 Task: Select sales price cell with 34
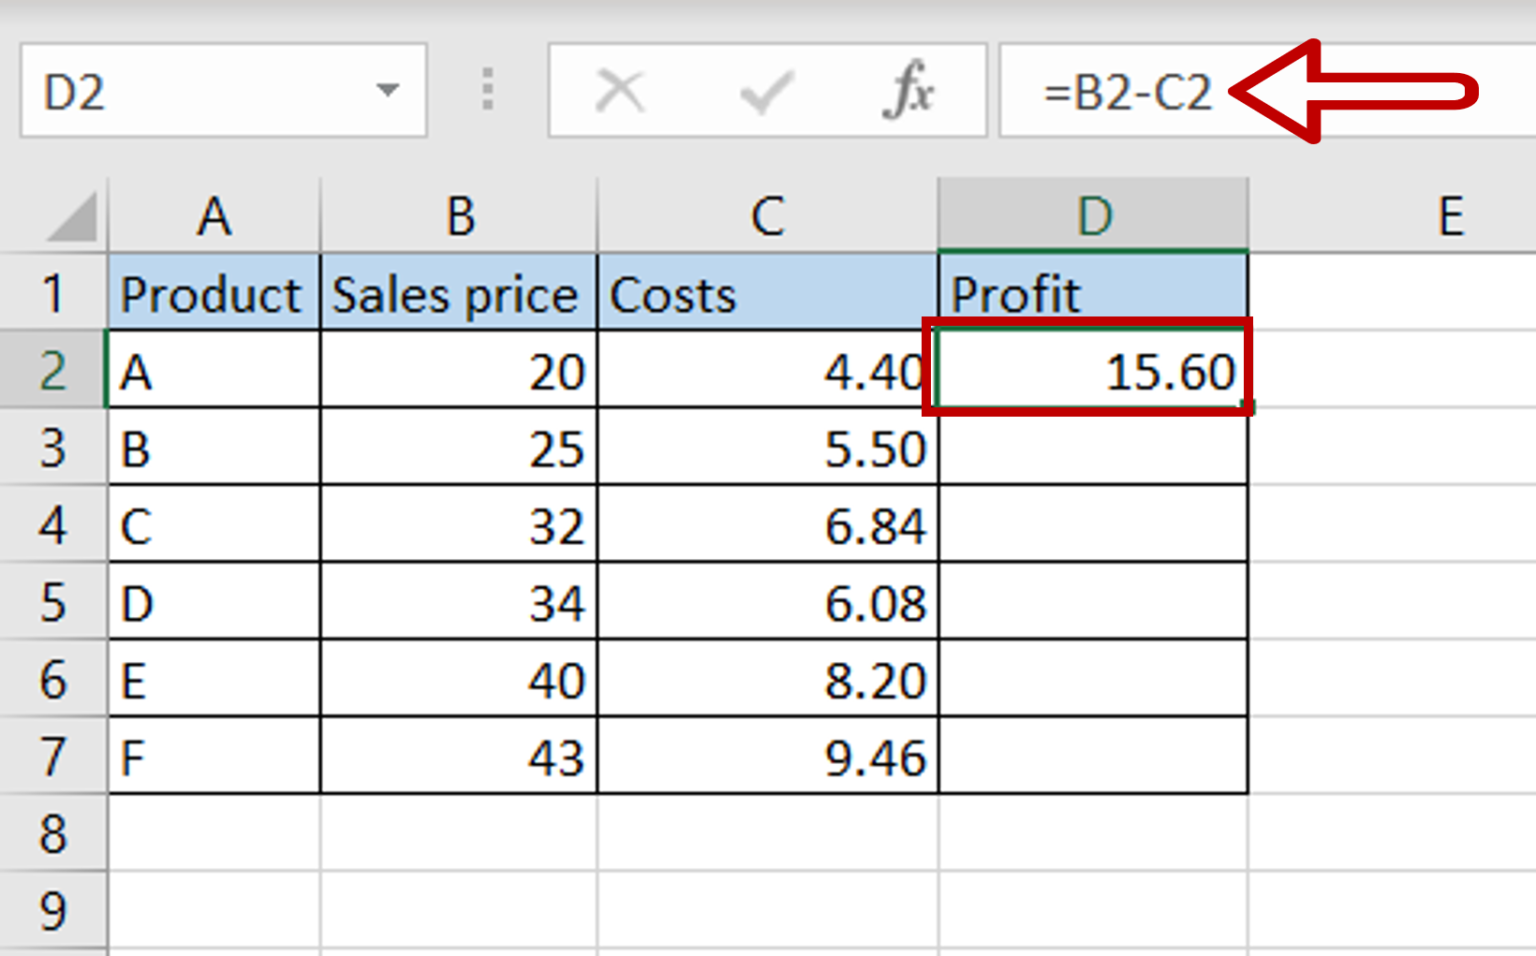[459, 601]
